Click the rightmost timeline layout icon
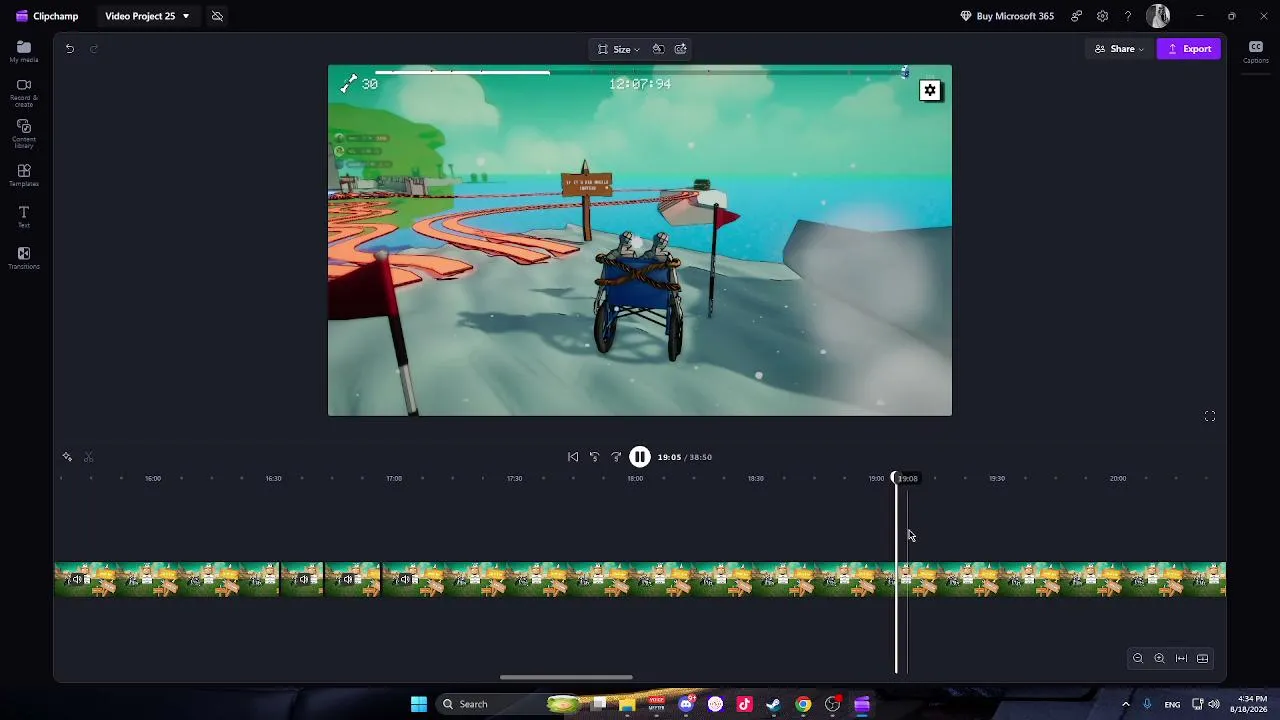 click(x=1203, y=658)
